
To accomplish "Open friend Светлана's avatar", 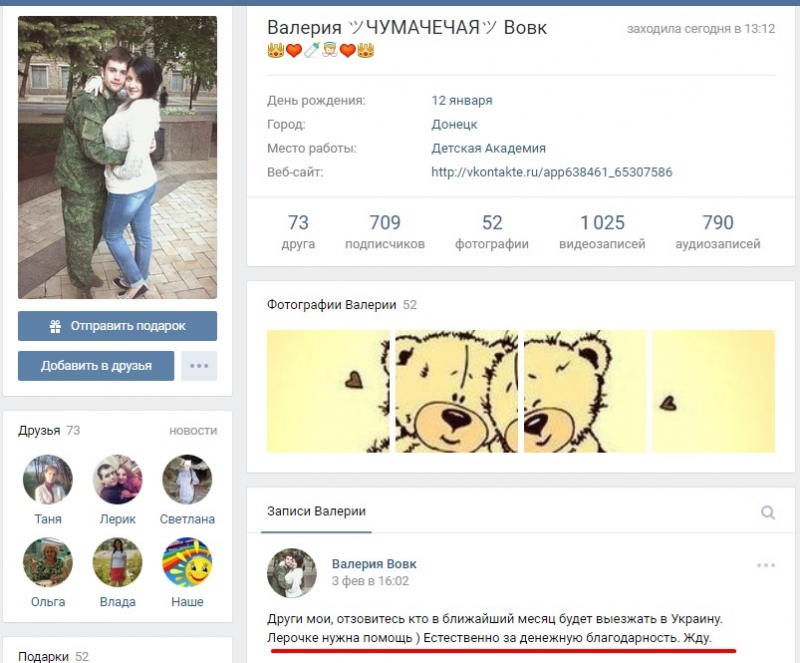I will [187, 480].
